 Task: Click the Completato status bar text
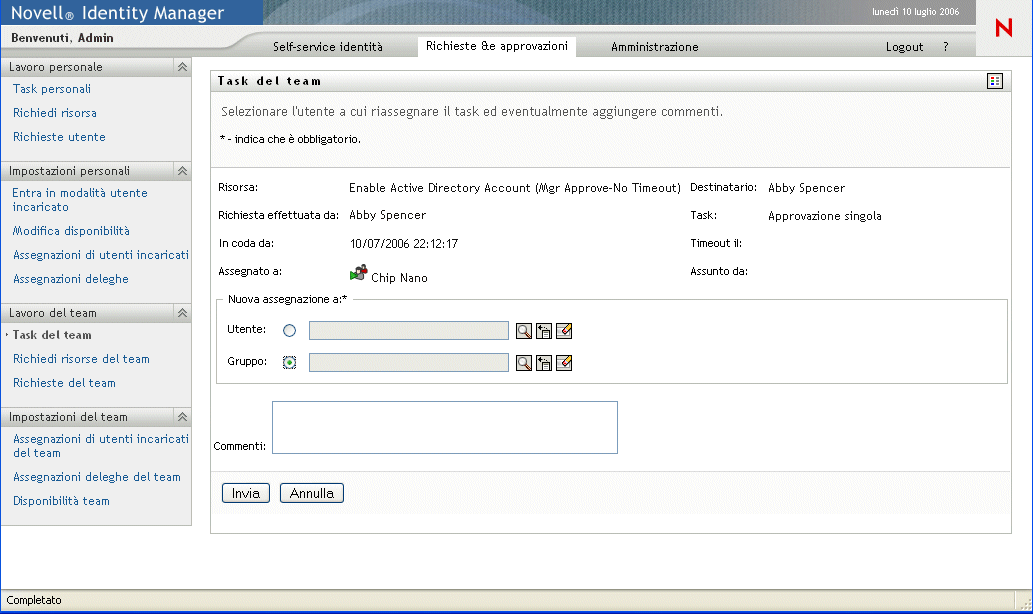(34, 600)
